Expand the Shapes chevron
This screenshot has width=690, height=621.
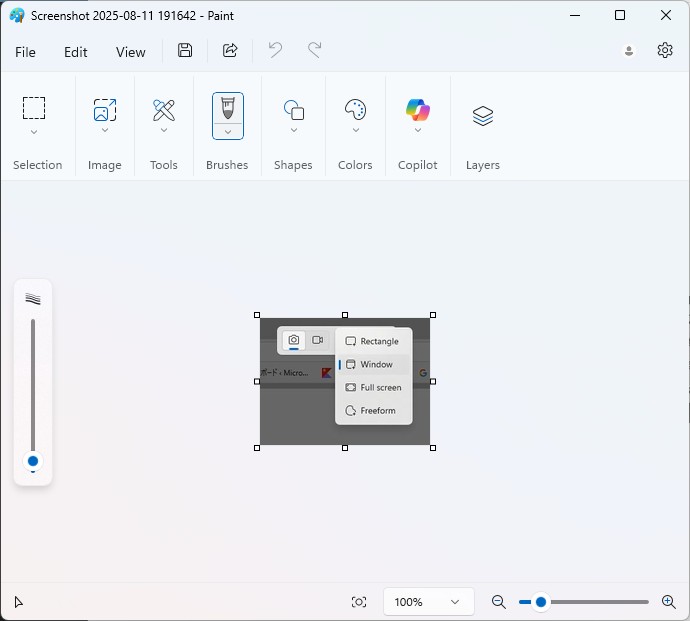(x=294, y=130)
